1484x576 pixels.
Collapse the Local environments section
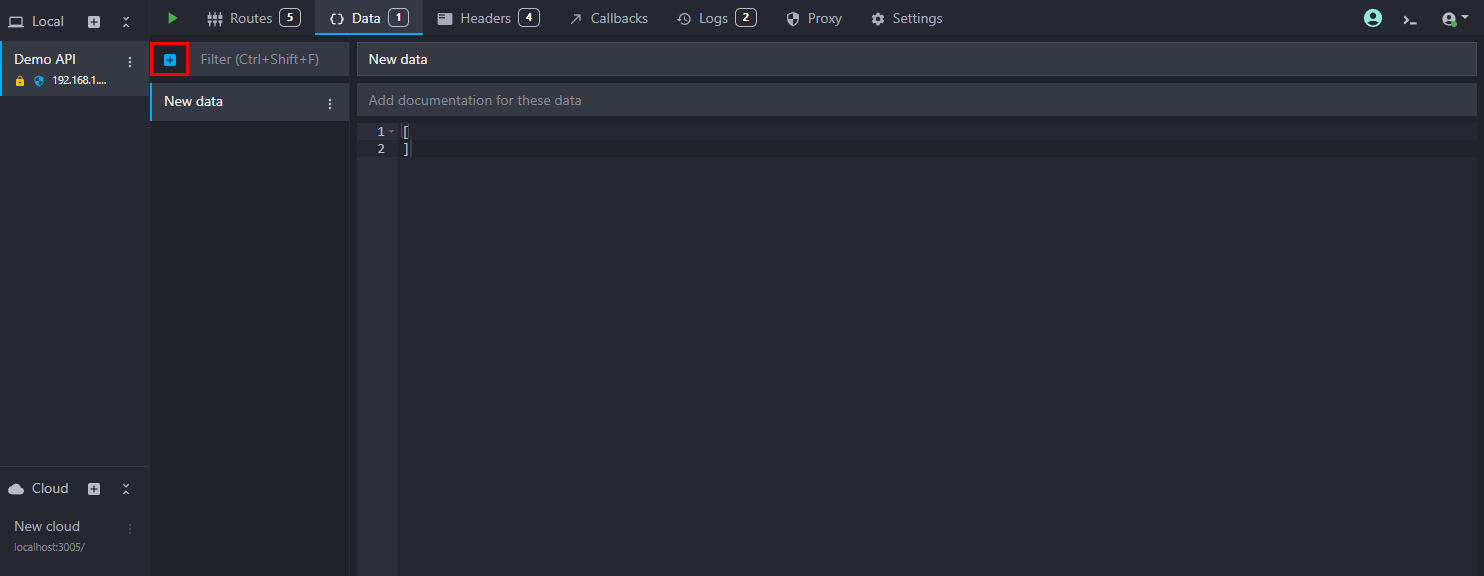pyautogui.click(x=126, y=21)
